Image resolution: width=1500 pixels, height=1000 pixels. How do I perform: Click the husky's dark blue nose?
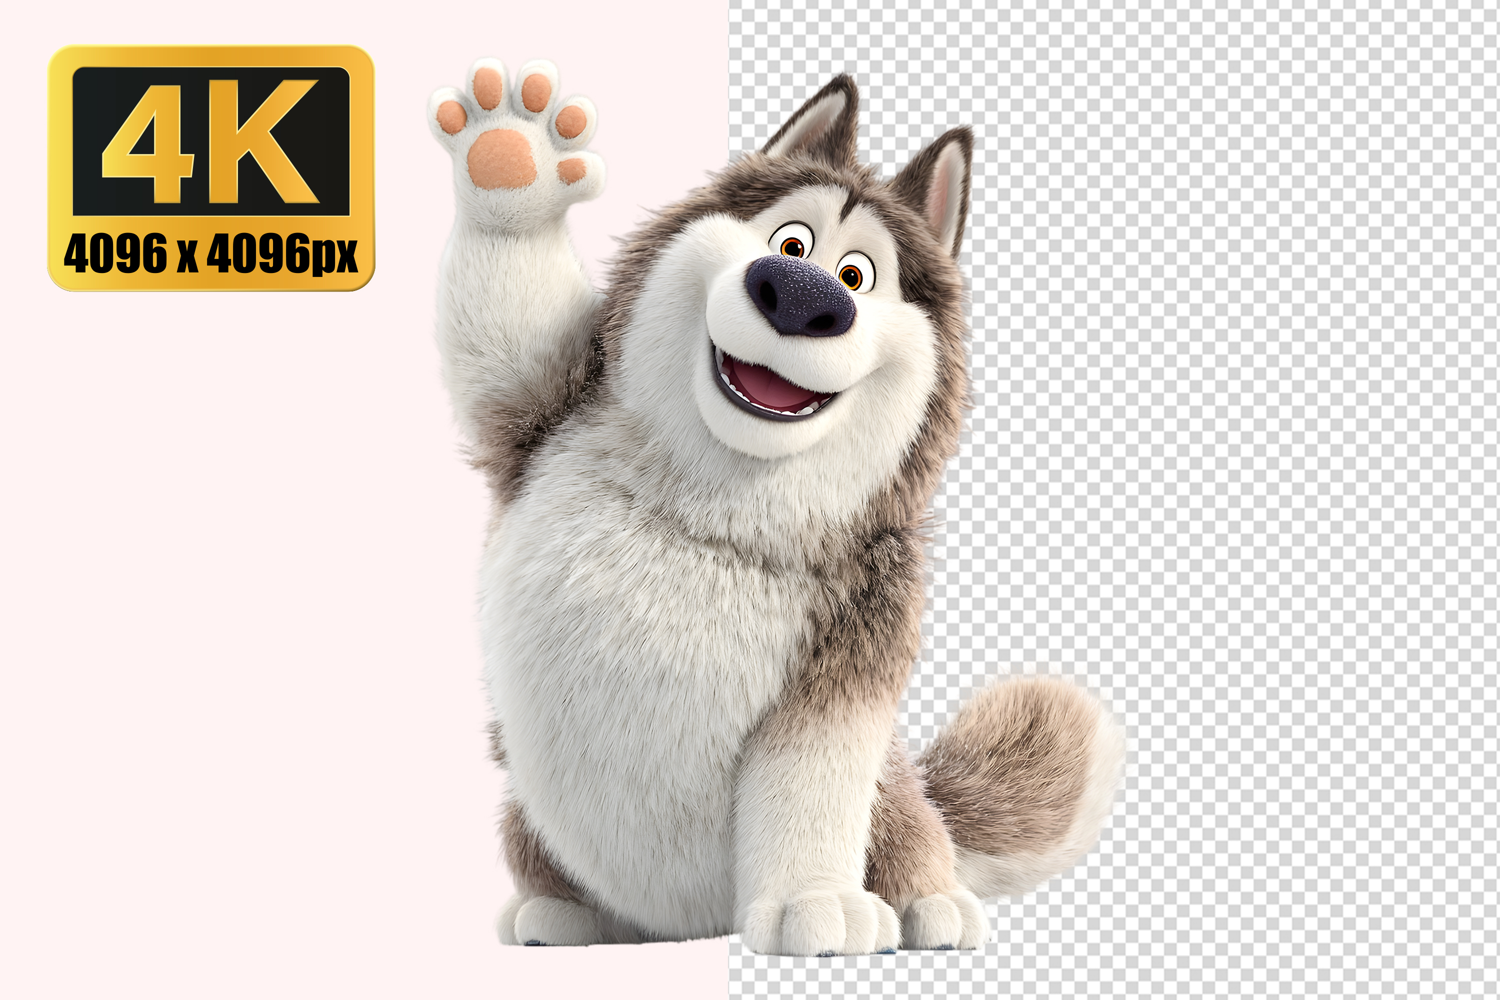coord(801,296)
